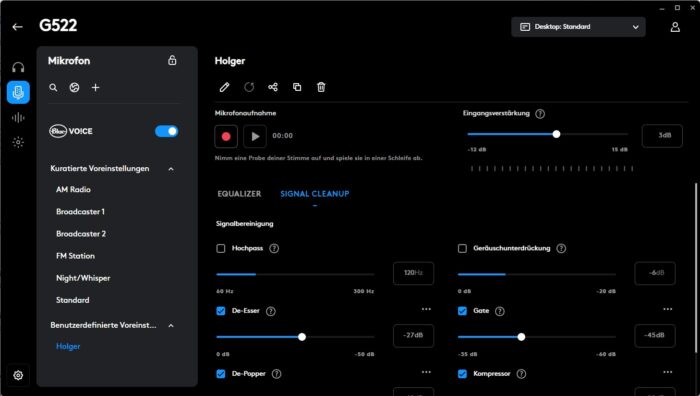Show help for Hochpass

(274, 248)
